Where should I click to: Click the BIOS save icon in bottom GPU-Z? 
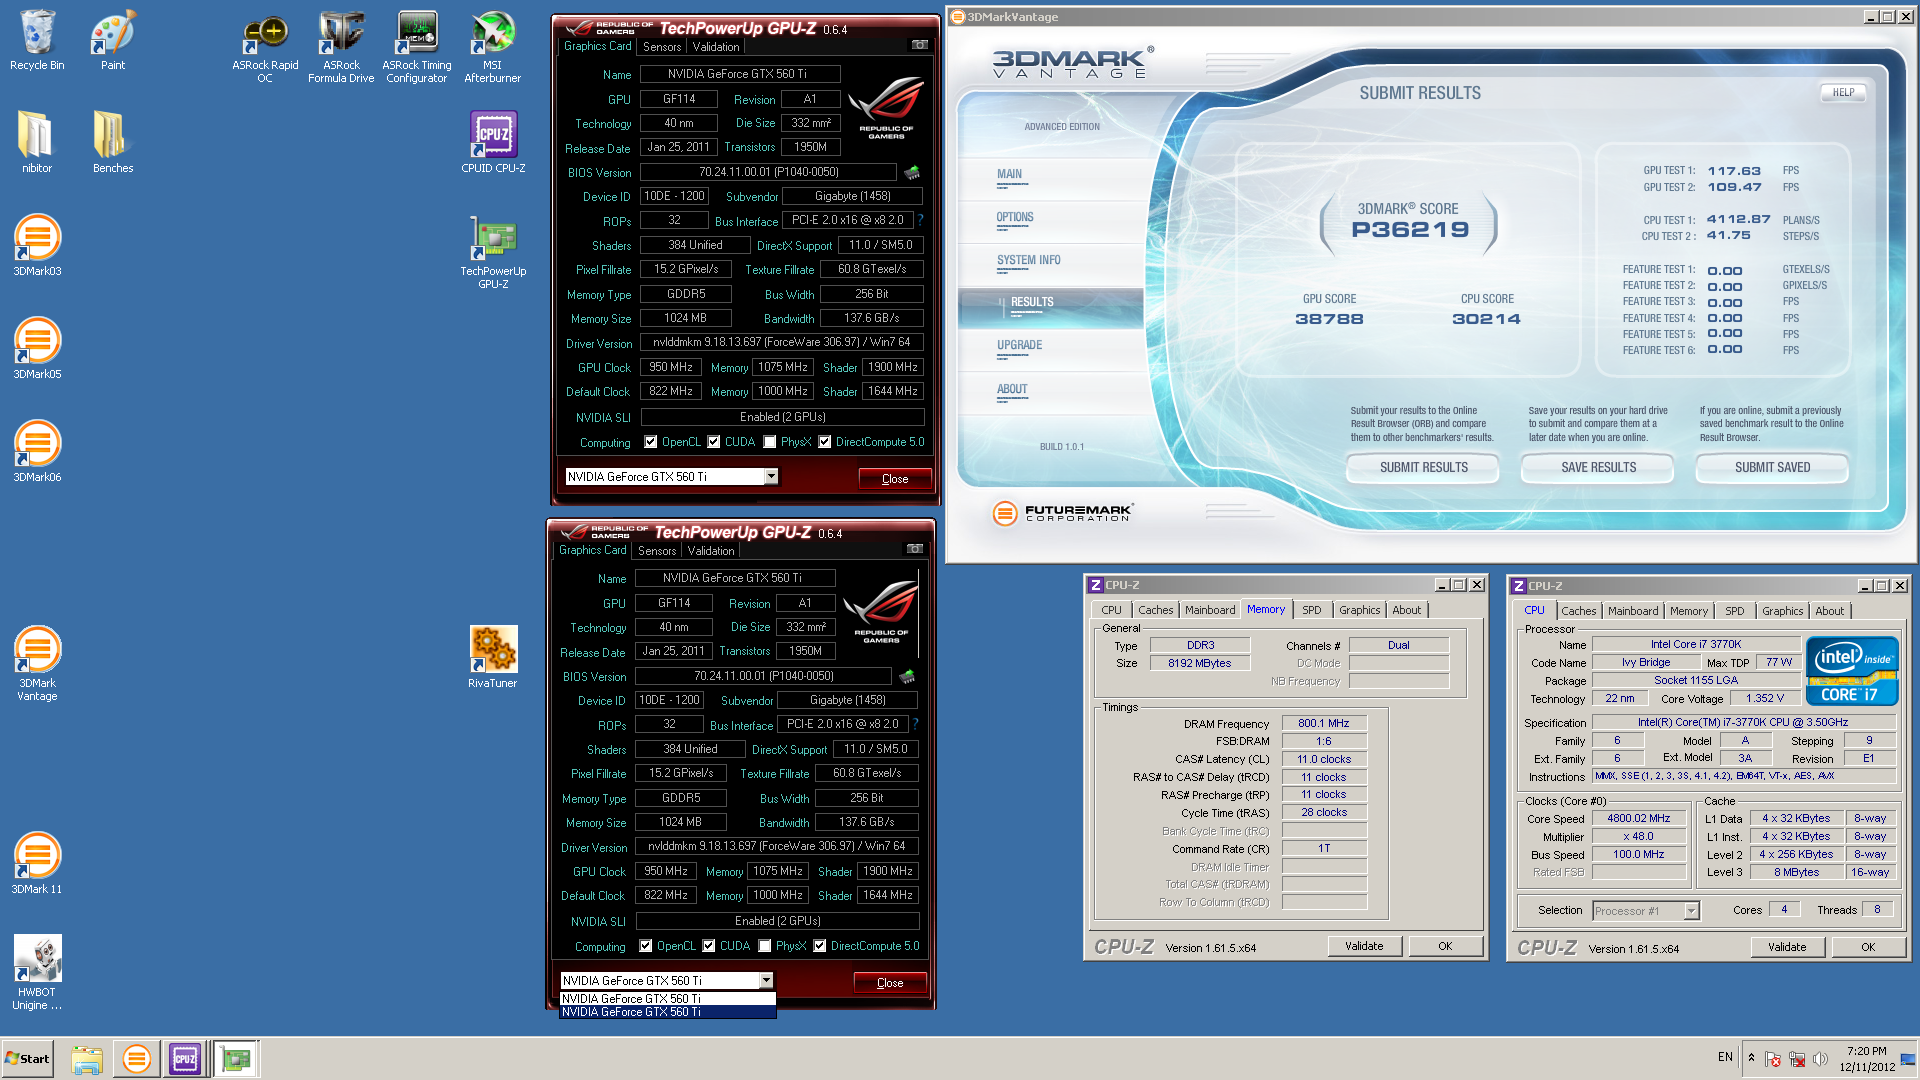pos(907,677)
